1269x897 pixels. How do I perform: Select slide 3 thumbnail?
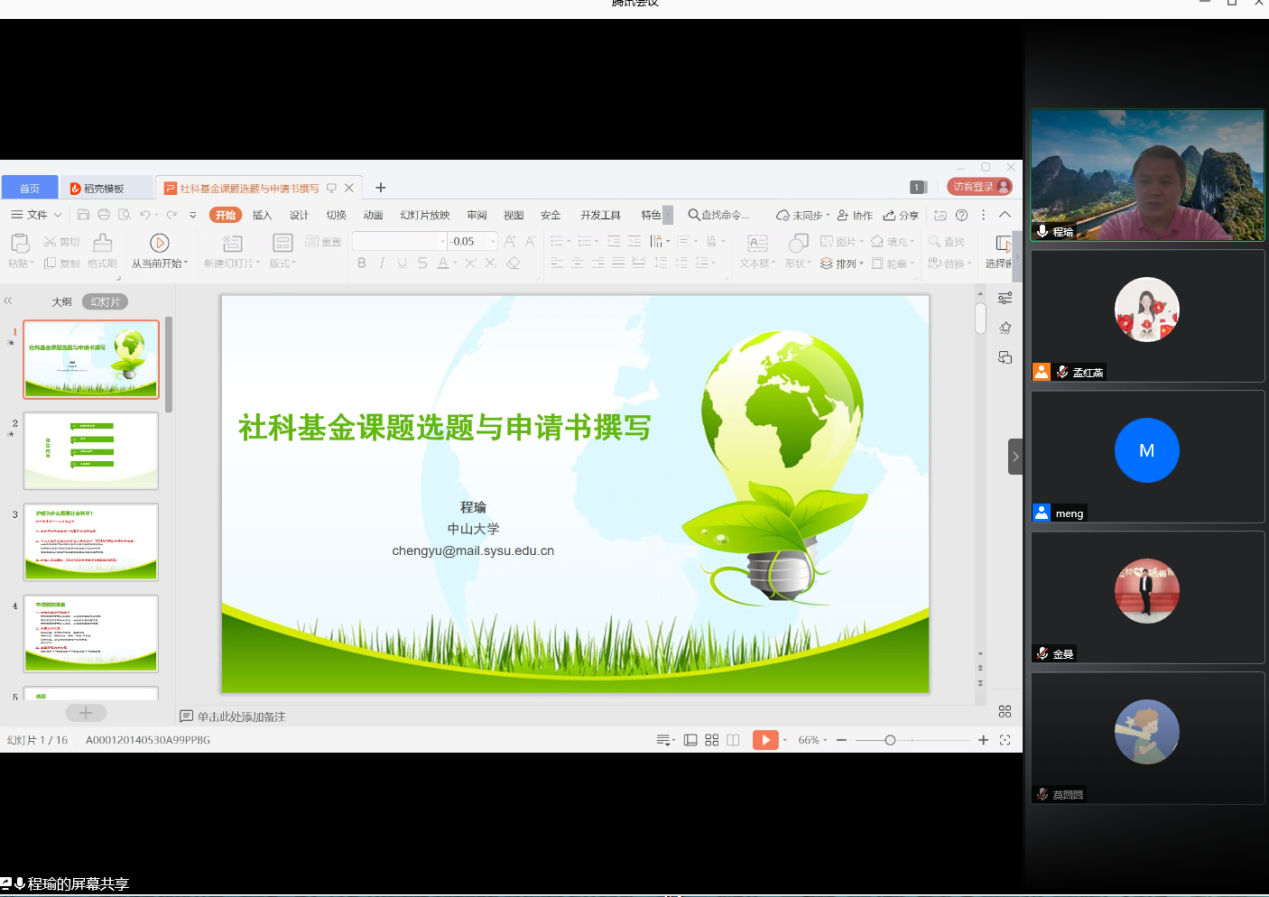pyautogui.click(x=91, y=542)
